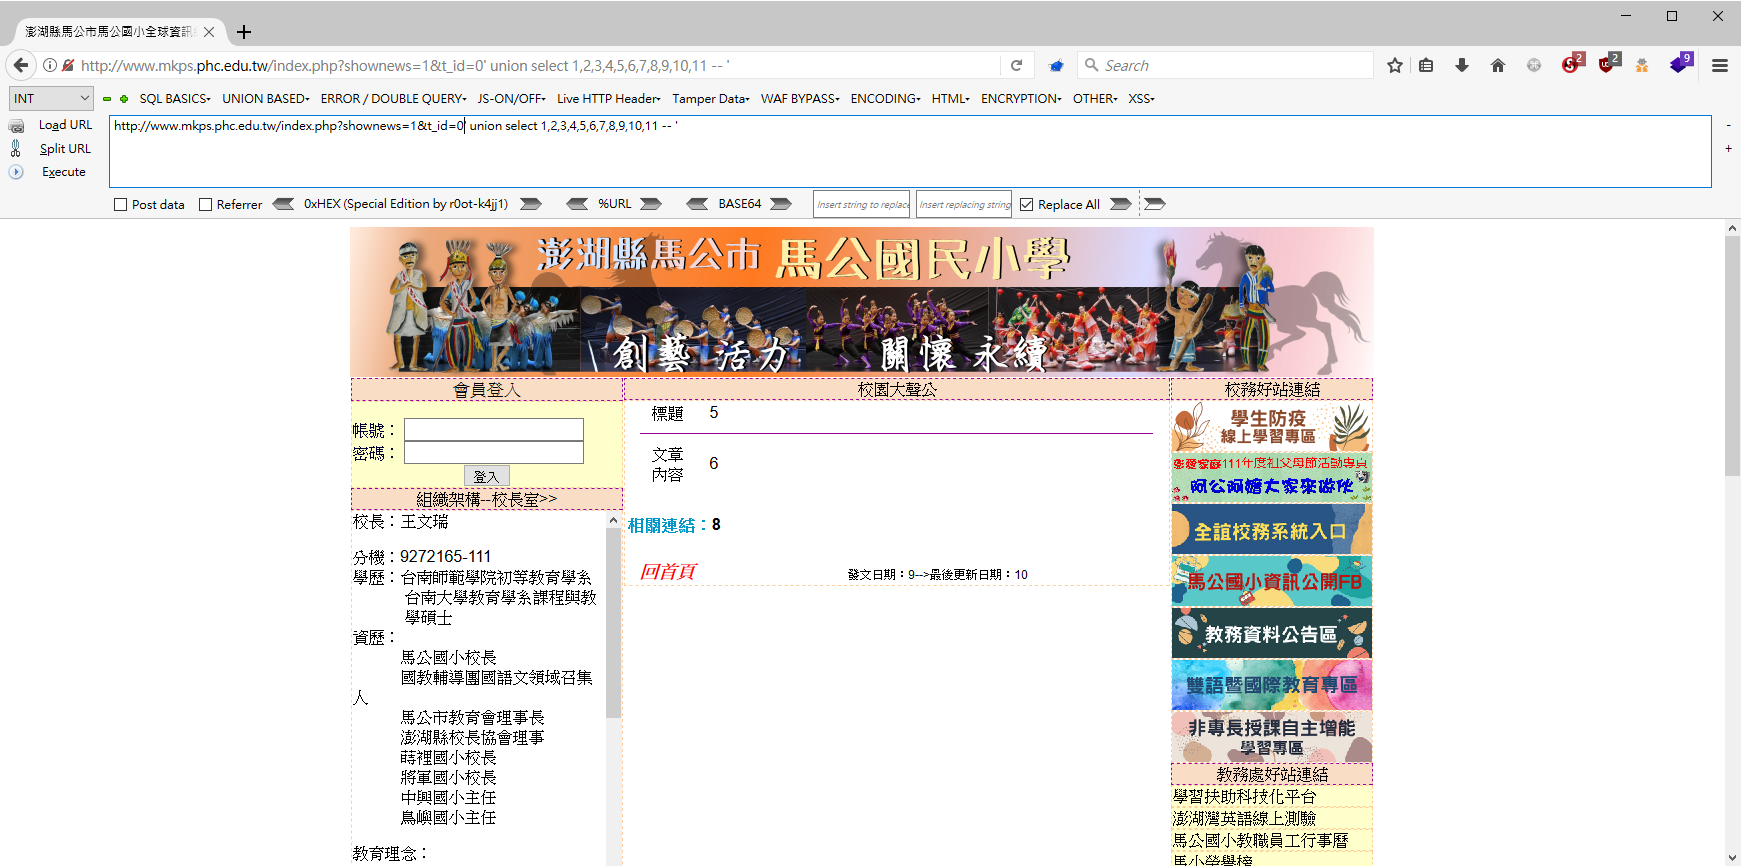Screen dimensions: 1741x866
Task: Open the ENCRYPTION menu
Action: [1022, 99]
